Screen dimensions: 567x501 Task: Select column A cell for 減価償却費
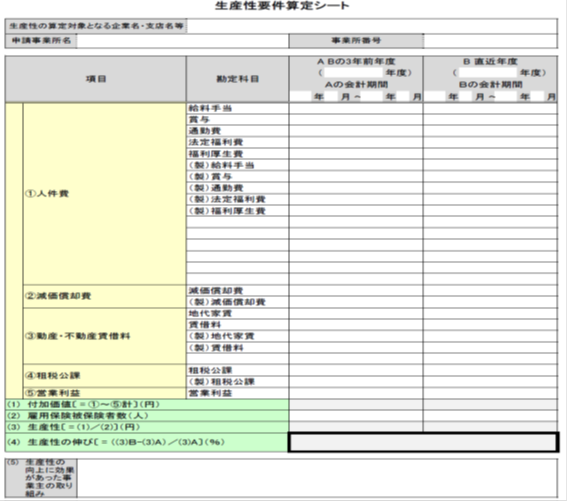tap(356, 290)
